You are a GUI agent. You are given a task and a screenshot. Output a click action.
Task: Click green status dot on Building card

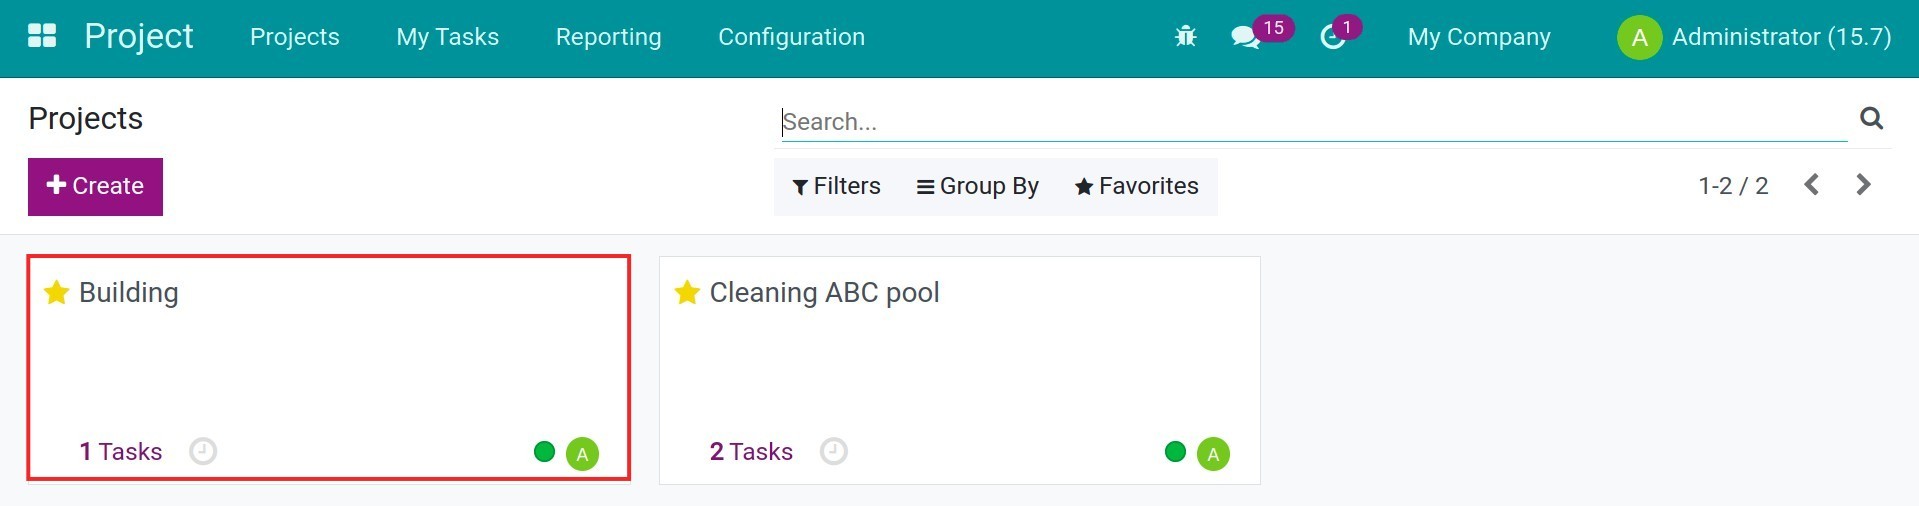point(544,452)
